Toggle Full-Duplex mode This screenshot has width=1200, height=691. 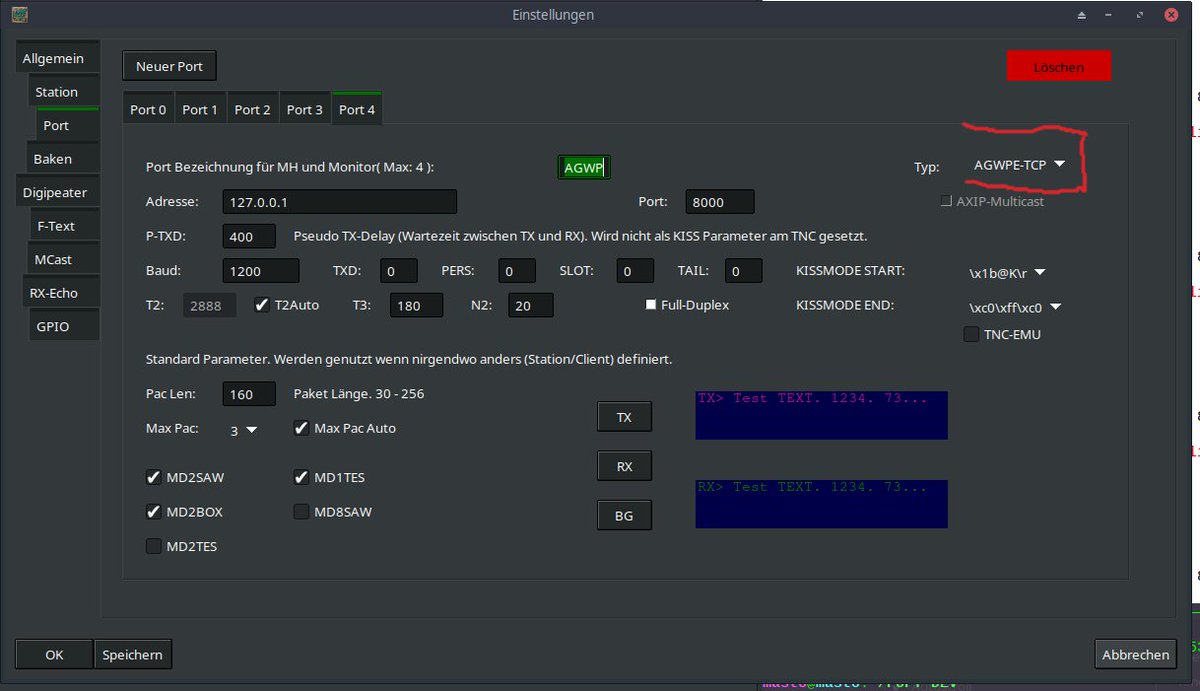point(651,304)
